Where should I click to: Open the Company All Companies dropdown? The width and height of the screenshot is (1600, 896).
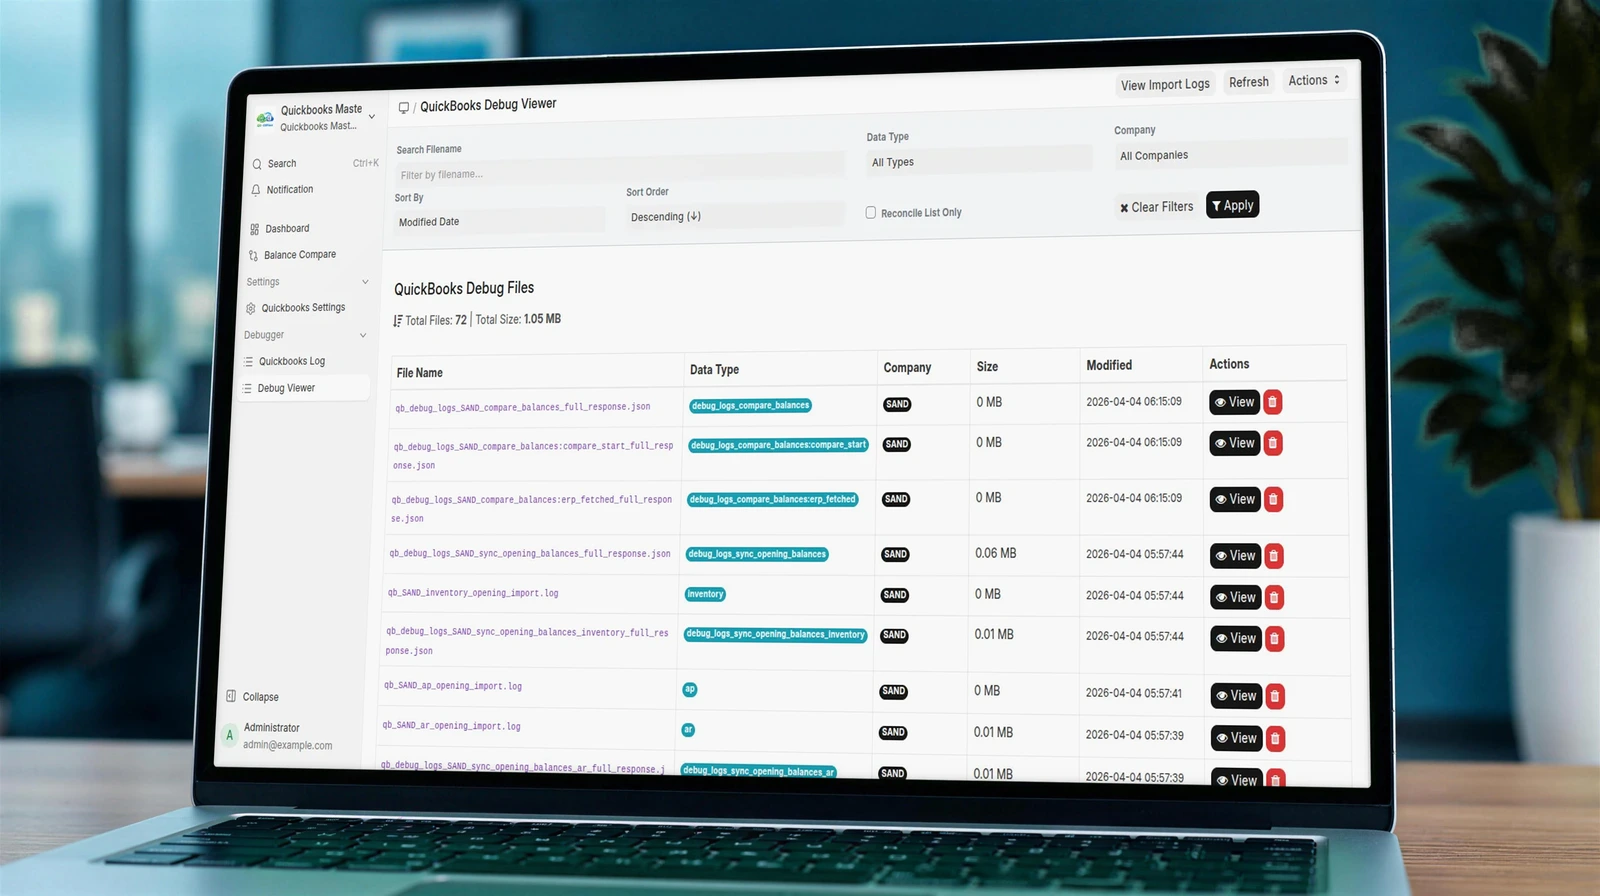(1231, 154)
